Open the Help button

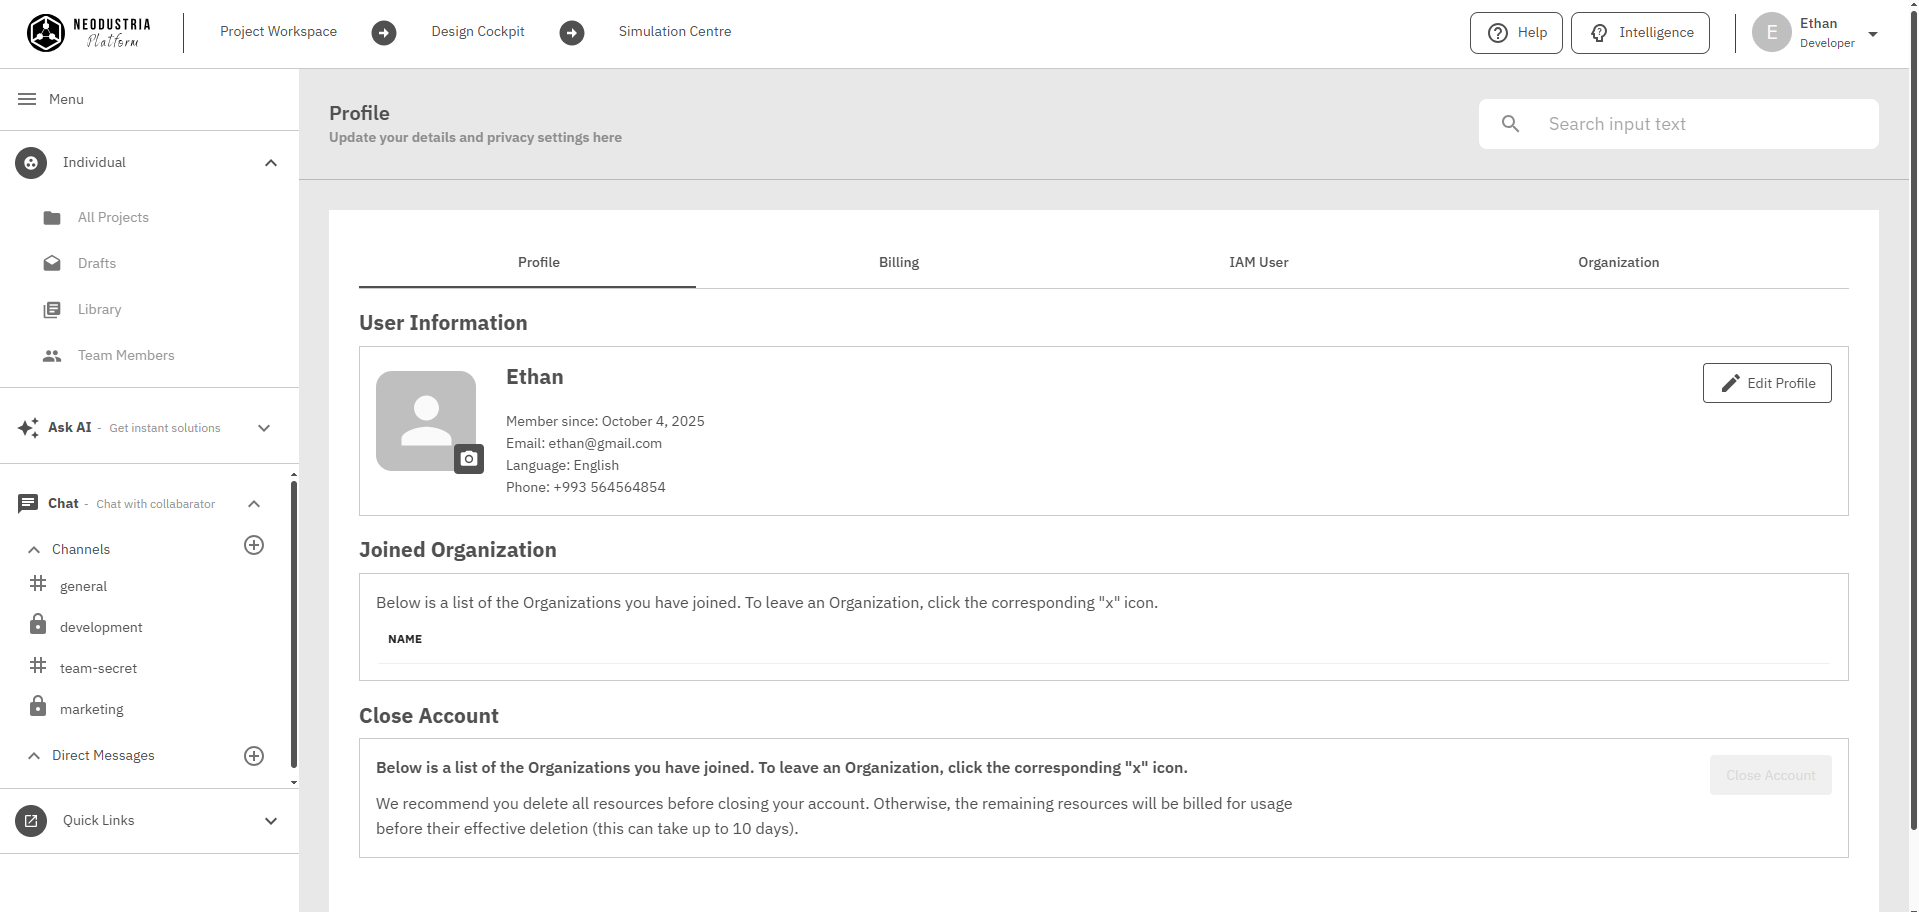coord(1515,33)
